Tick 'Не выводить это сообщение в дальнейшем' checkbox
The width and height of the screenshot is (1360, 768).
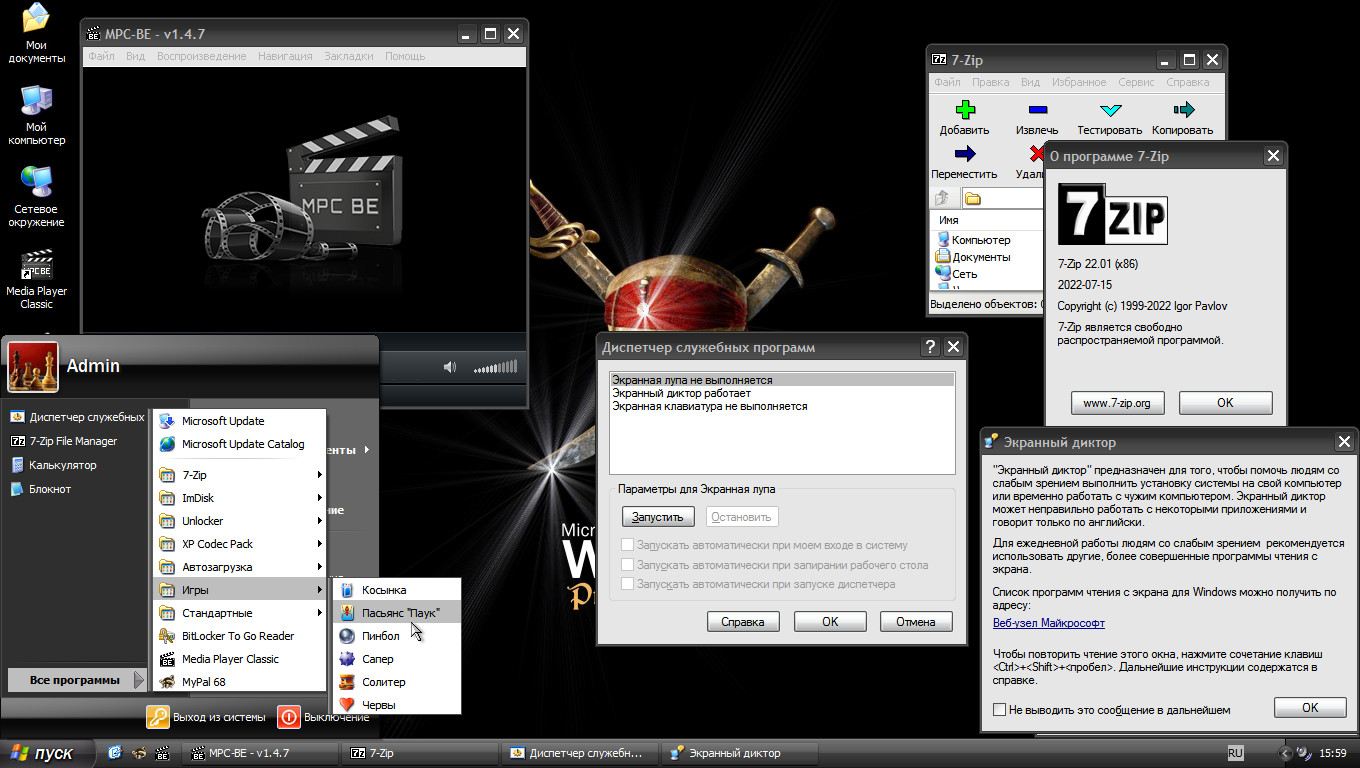[999, 710]
